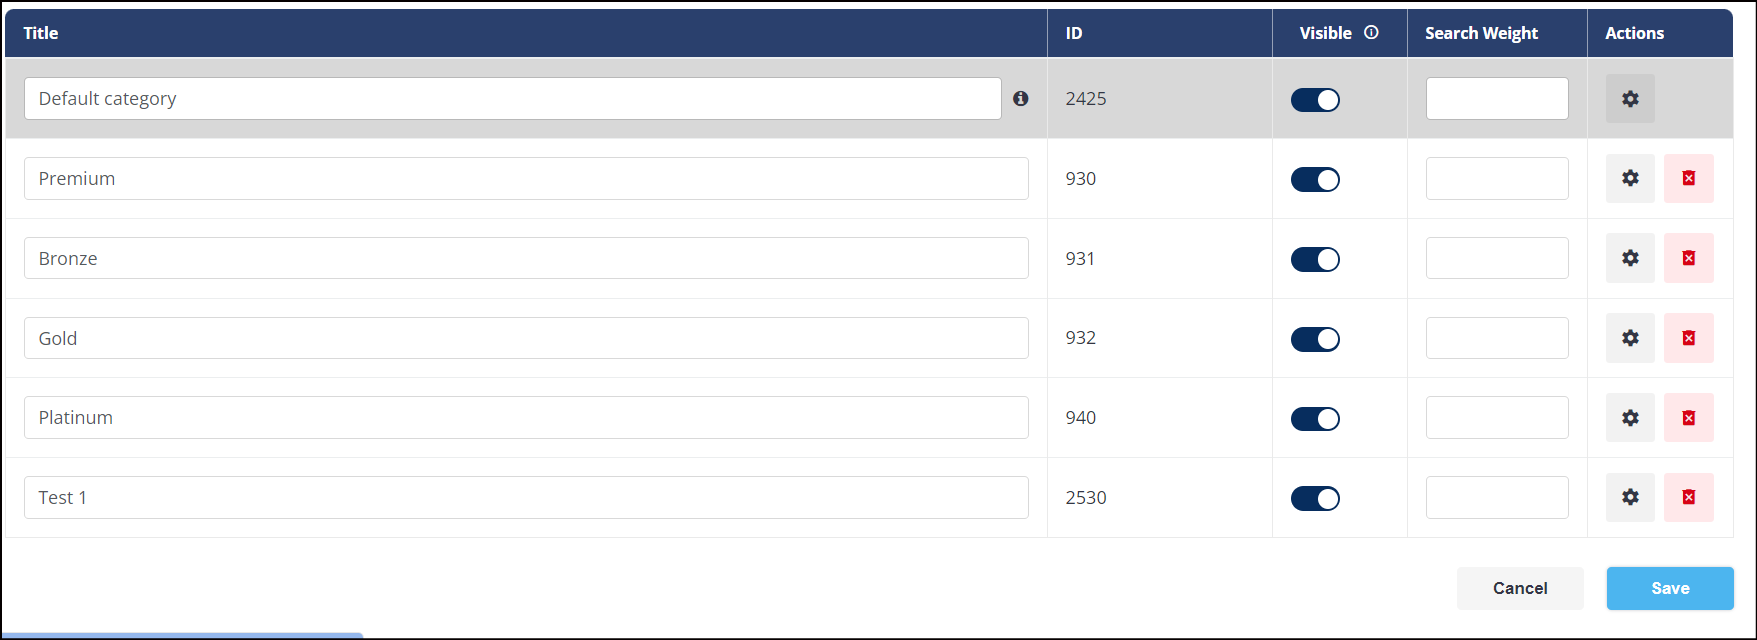Image resolution: width=1757 pixels, height=640 pixels.
Task: Focus the Premium title input field
Action: click(x=526, y=179)
